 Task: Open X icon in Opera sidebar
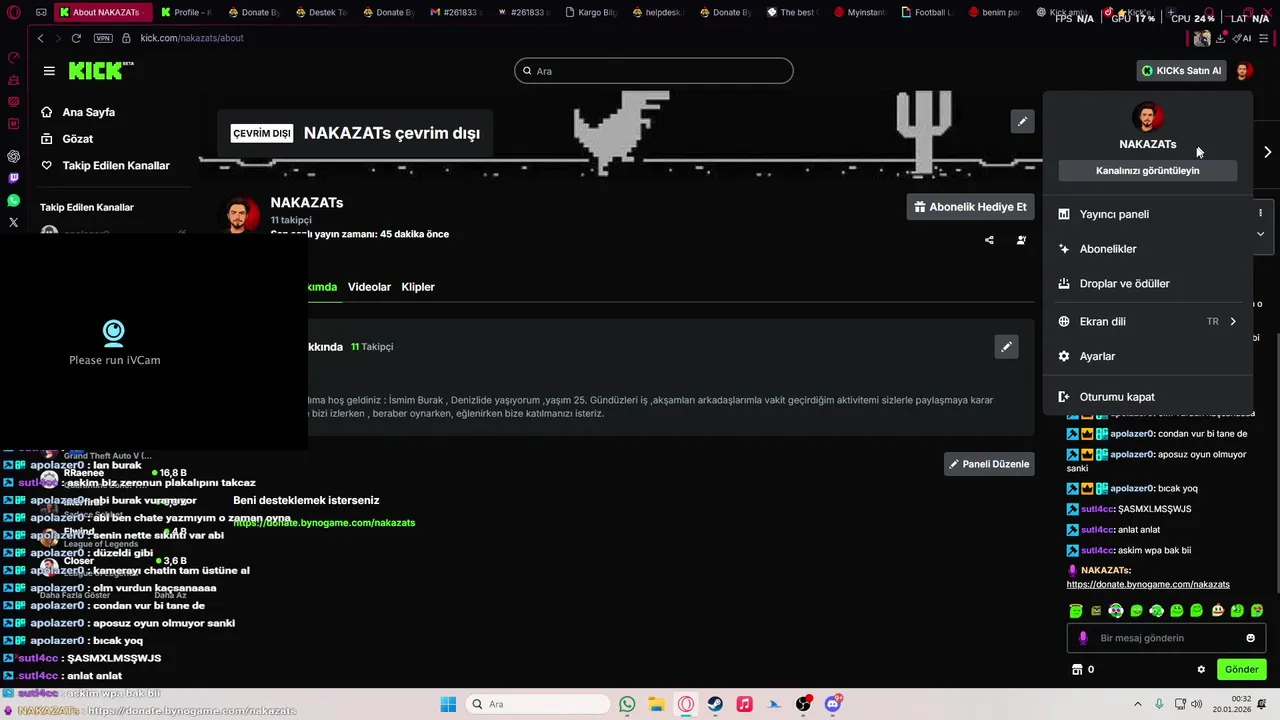point(13,222)
